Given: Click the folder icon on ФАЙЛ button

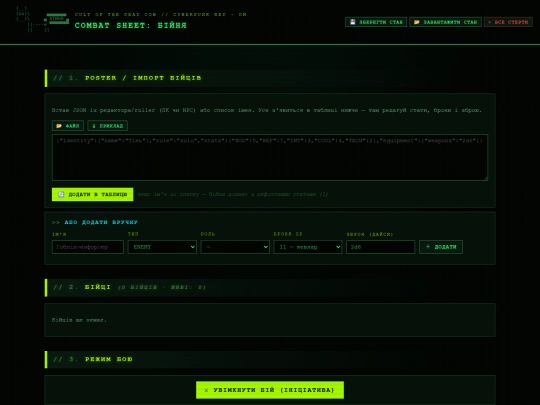Looking at the screenshot, I should (59, 126).
